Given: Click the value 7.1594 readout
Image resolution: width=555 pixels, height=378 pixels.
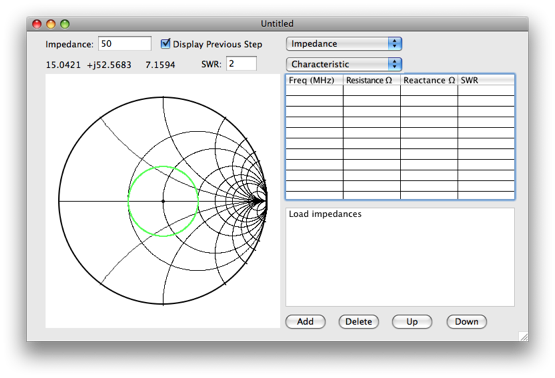Looking at the screenshot, I should pyautogui.click(x=160, y=65).
